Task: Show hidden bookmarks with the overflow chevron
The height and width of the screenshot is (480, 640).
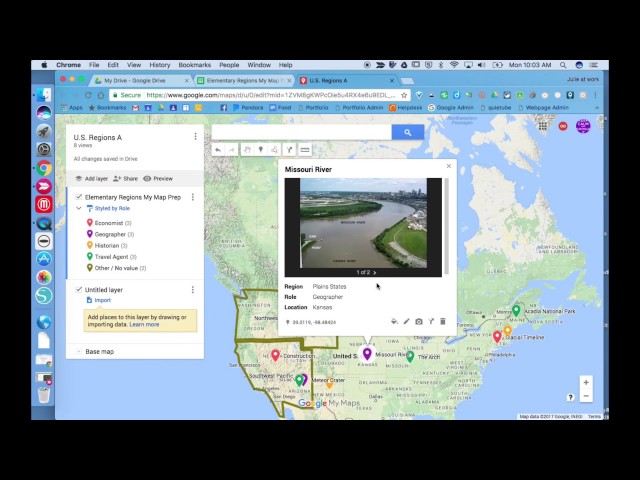Action: 597,108
